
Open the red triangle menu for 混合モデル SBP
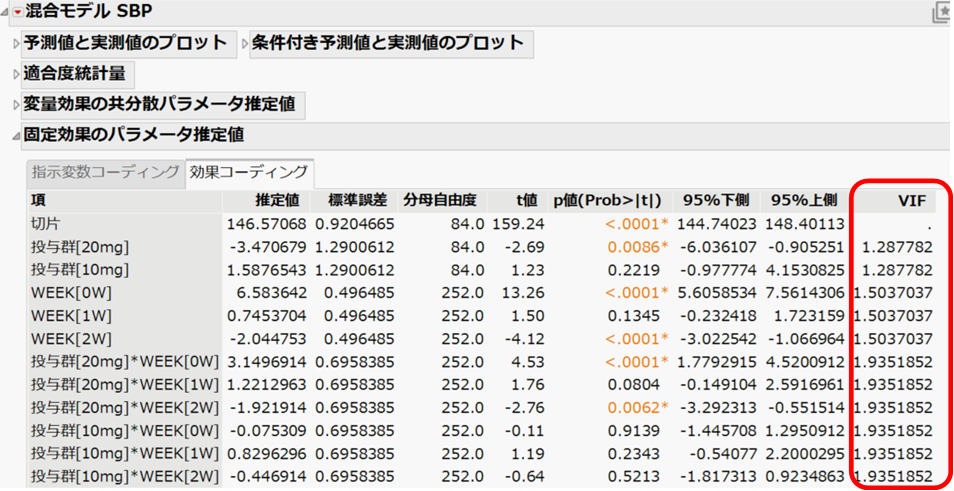click(18, 12)
